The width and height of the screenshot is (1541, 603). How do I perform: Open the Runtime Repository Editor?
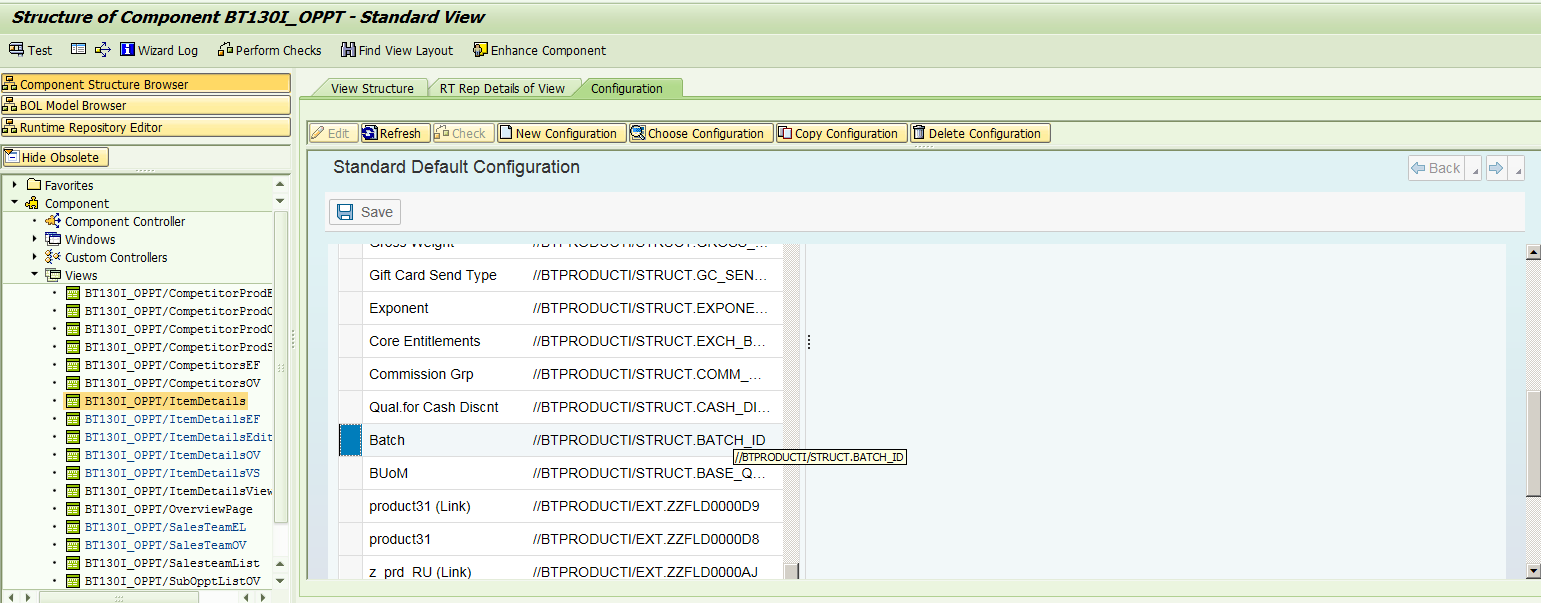coord(83,127)
